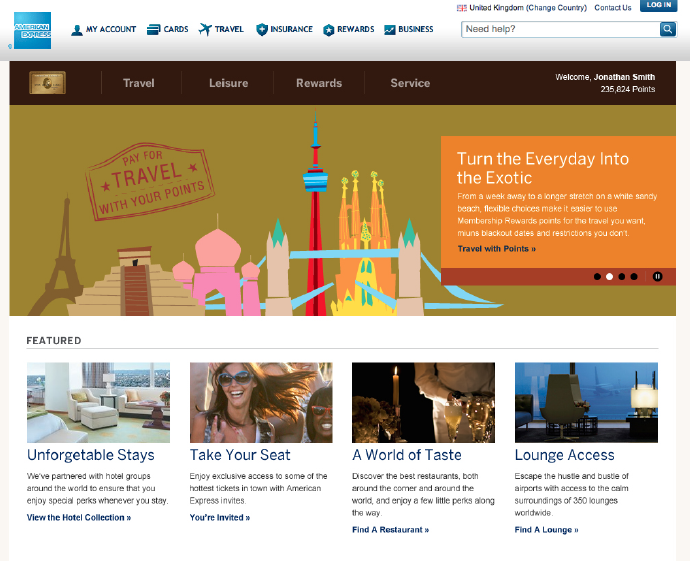
Task: Click the UK flag icon
Action: tap(462, 8)
